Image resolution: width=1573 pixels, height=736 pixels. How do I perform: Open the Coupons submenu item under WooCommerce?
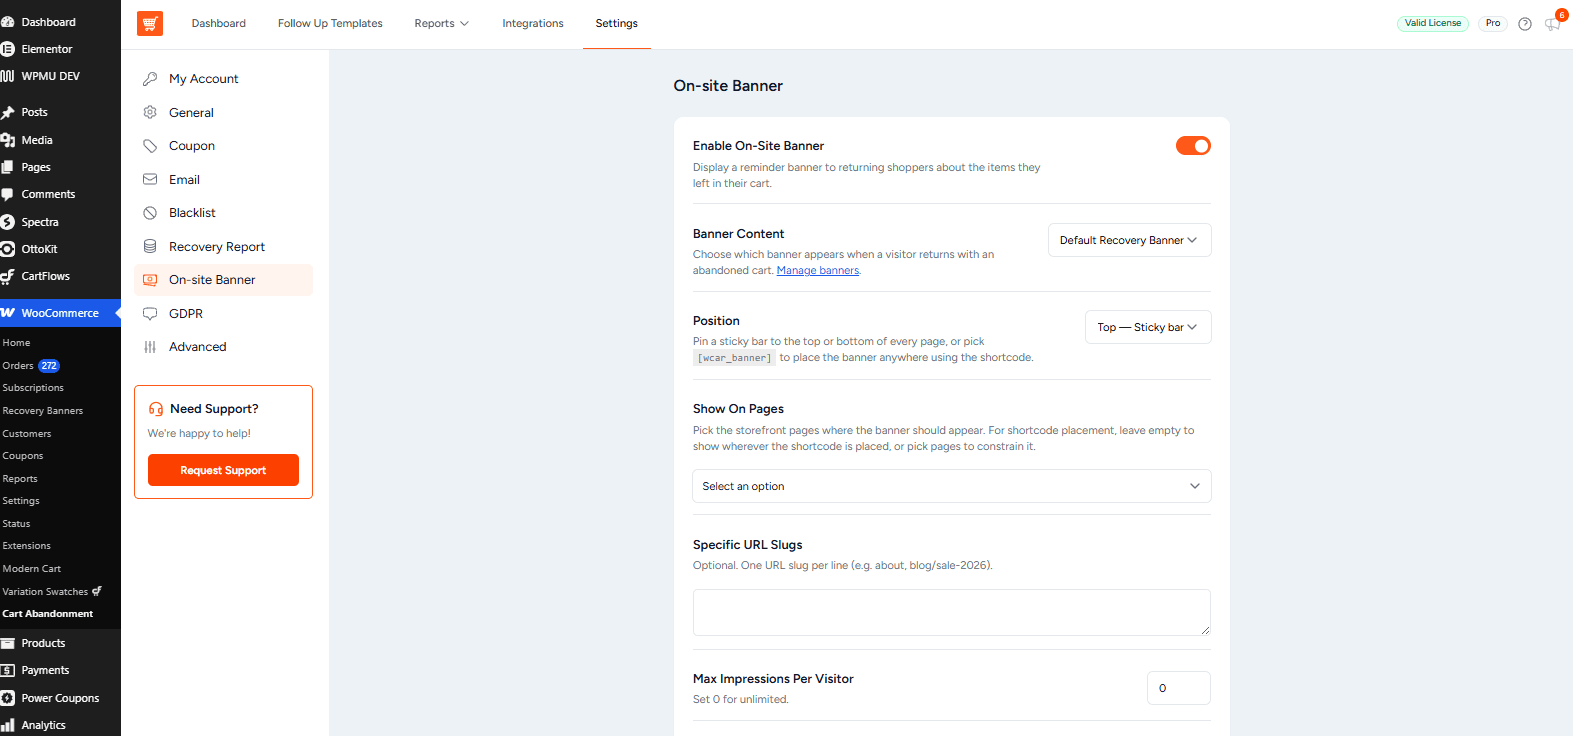click(x=23, y=456)
